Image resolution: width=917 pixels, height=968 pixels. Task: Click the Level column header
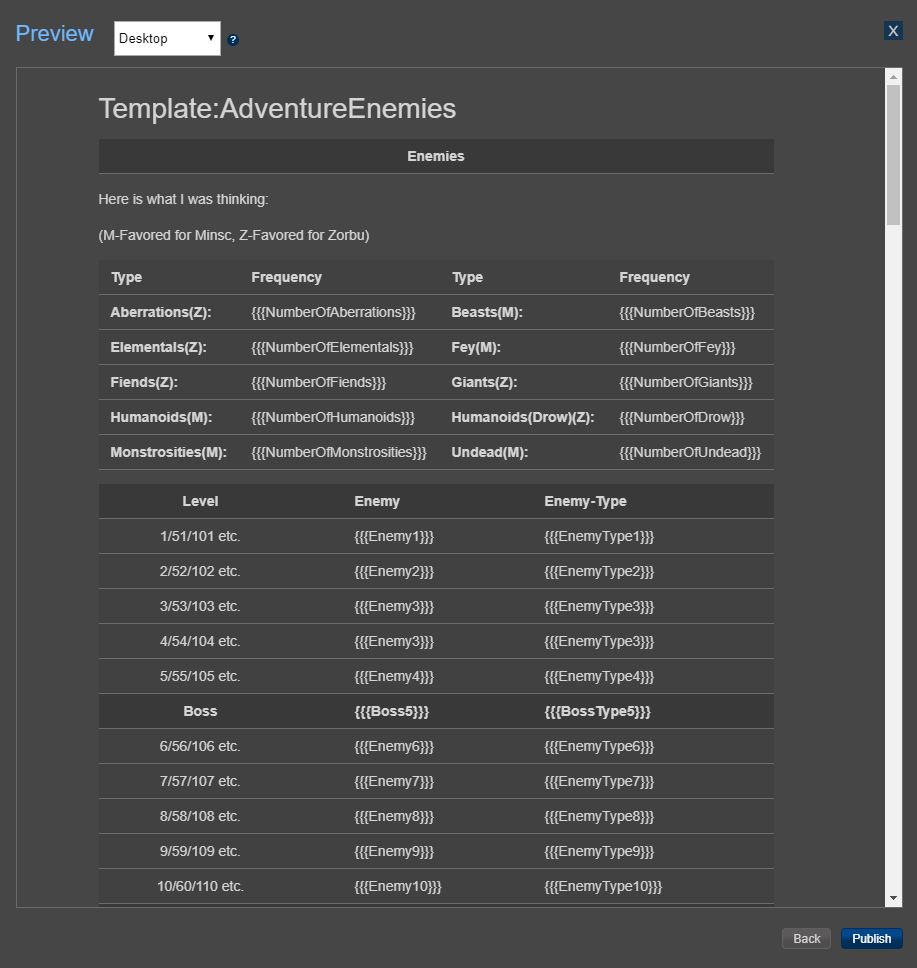point(200,501)
